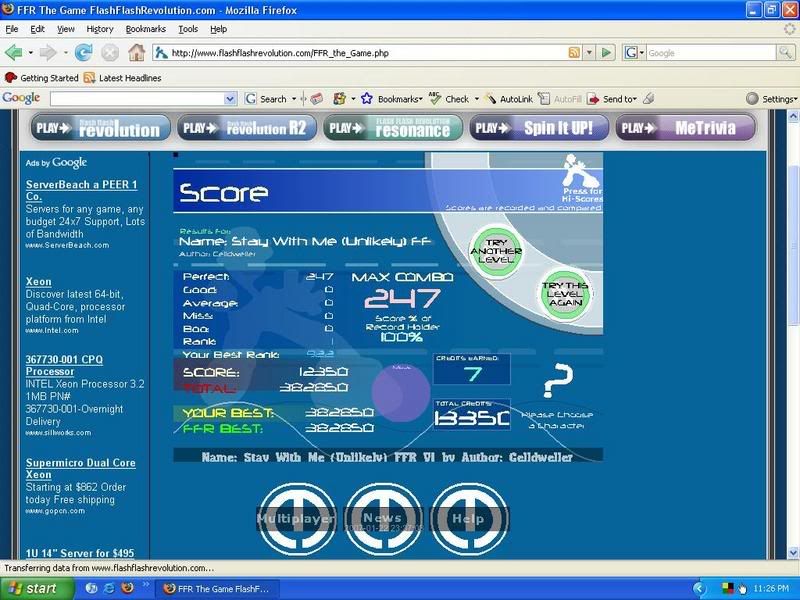This screenshot has width=800, height=600.
Task: Click question mark choose character icon
Action: pyautogui.click(x=557, y=381)
